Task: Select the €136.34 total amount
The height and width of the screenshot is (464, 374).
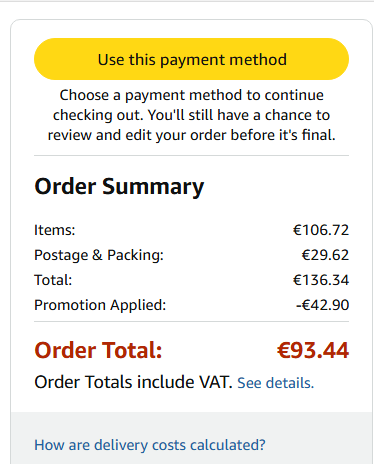Action: tap(321, 280)
